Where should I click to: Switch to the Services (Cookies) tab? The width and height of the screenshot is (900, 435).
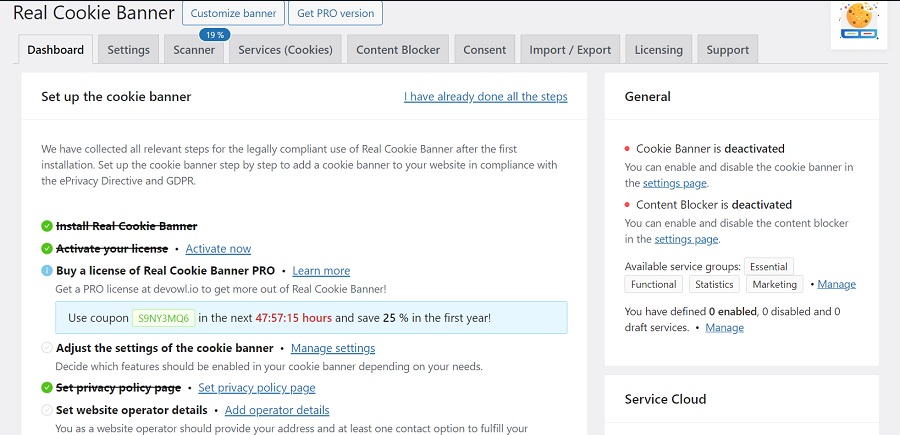(x=285, y=50)
